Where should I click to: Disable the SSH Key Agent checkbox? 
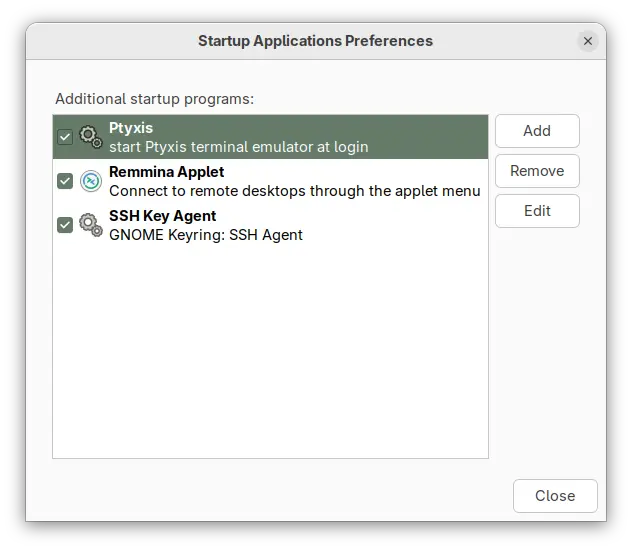tap(65, 225)
